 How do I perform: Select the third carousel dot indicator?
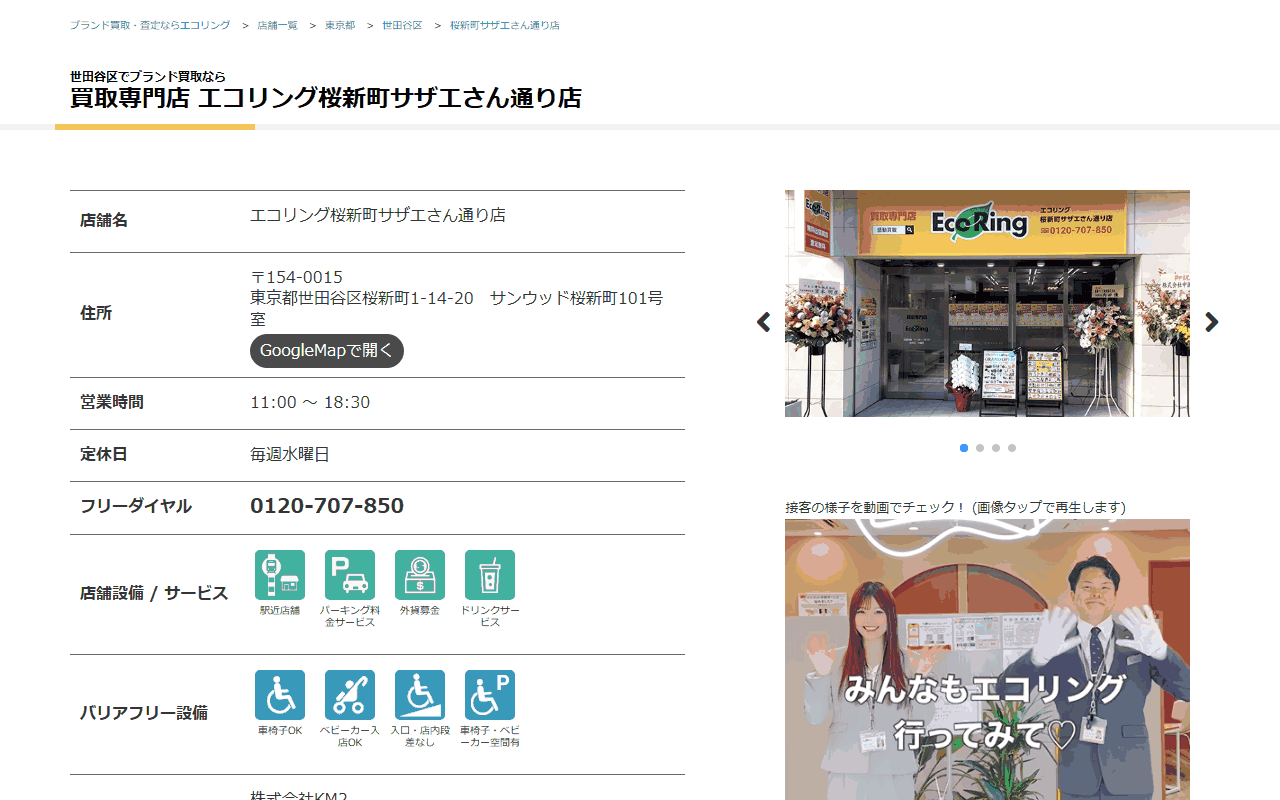(996, 448)
